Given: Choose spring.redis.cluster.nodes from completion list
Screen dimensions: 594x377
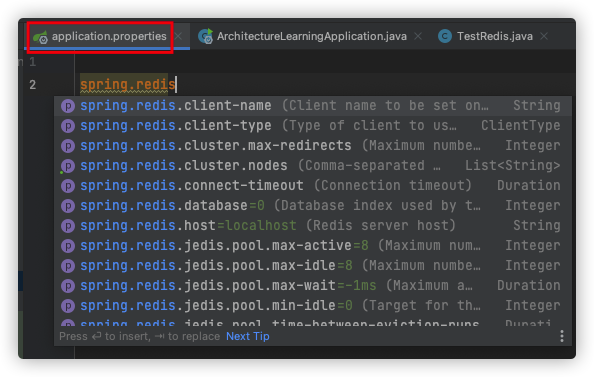Looking at the screenshot, I should (x=313, y=166).
